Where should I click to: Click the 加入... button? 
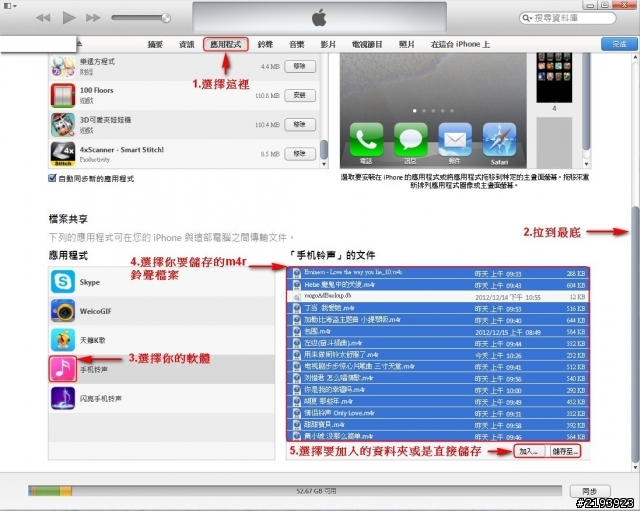(529, 451)
